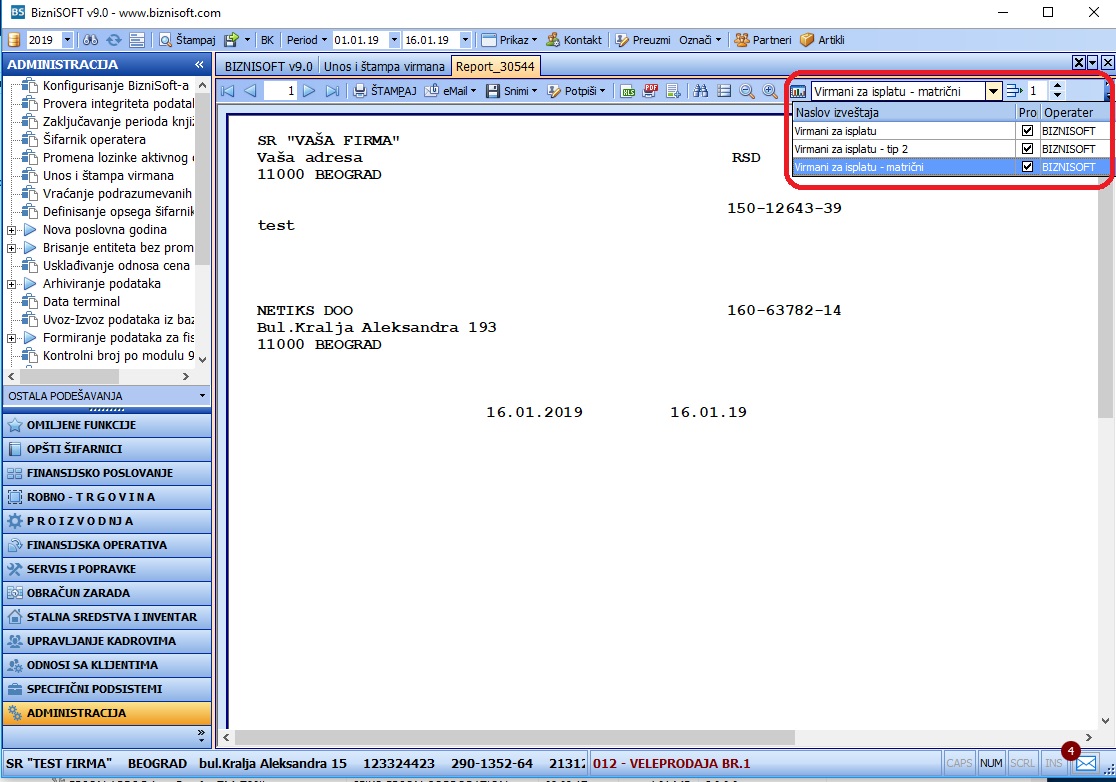The height and width of the screenshot is (782, 1116).
Task: Click the binoculars search icon in the top toolbar
Action: click(90, 40)
